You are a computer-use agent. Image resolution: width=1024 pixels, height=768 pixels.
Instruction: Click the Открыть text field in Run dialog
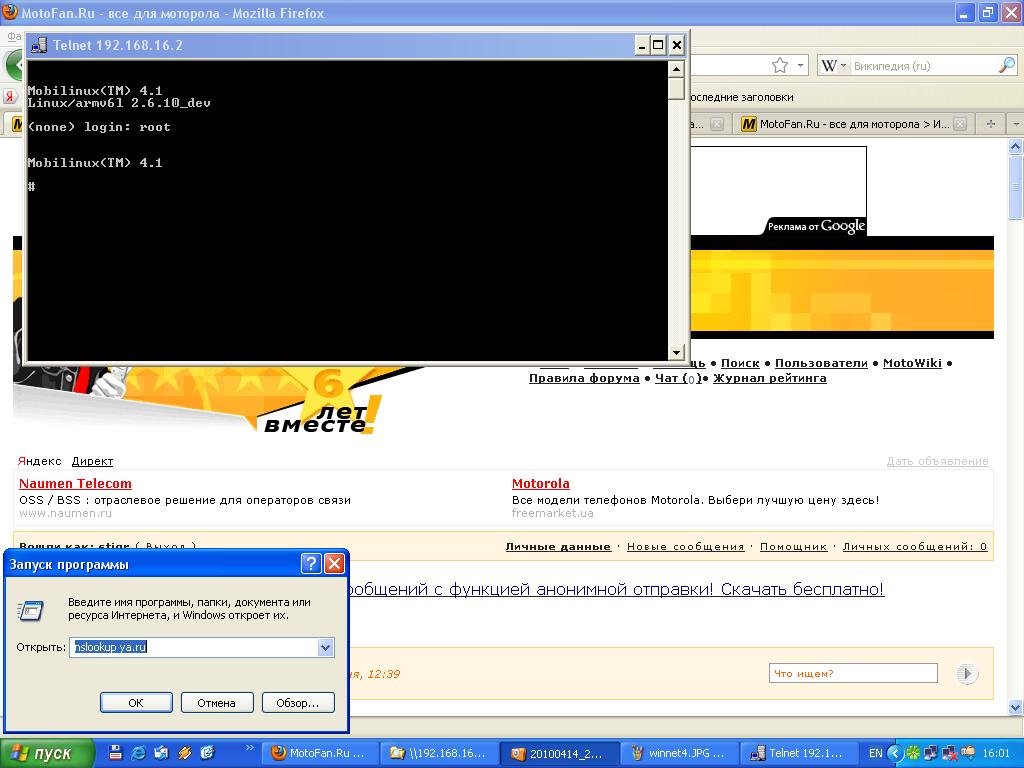[194, 647]
